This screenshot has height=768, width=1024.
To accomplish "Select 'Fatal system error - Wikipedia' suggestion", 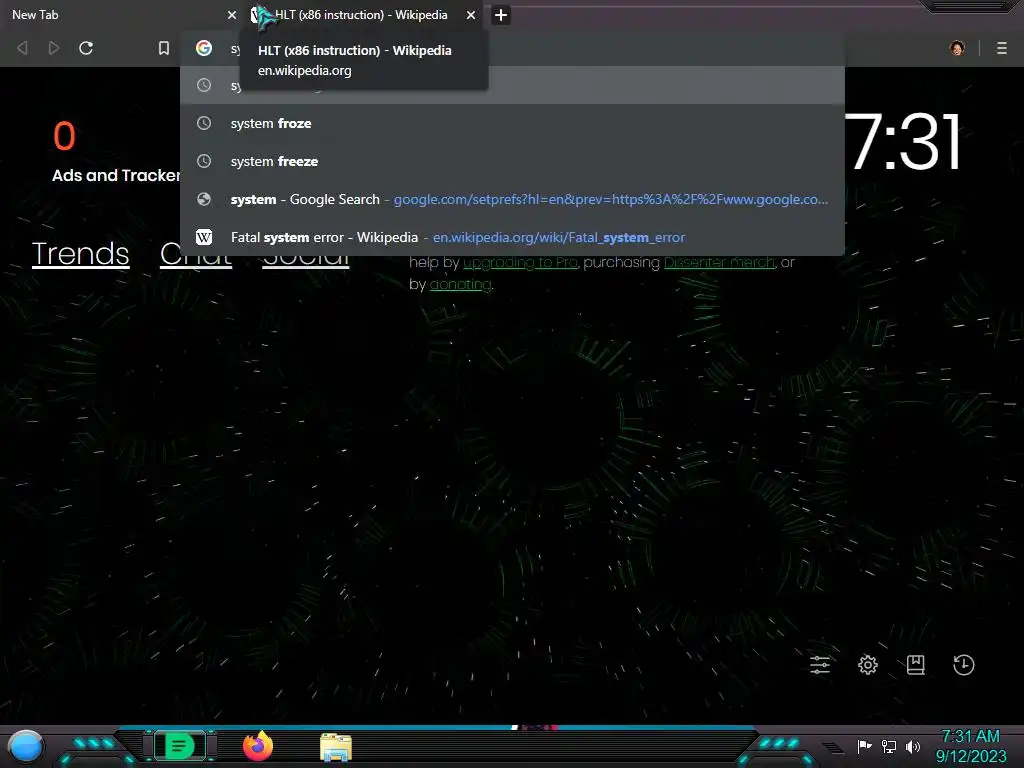I will pos(512,237).
